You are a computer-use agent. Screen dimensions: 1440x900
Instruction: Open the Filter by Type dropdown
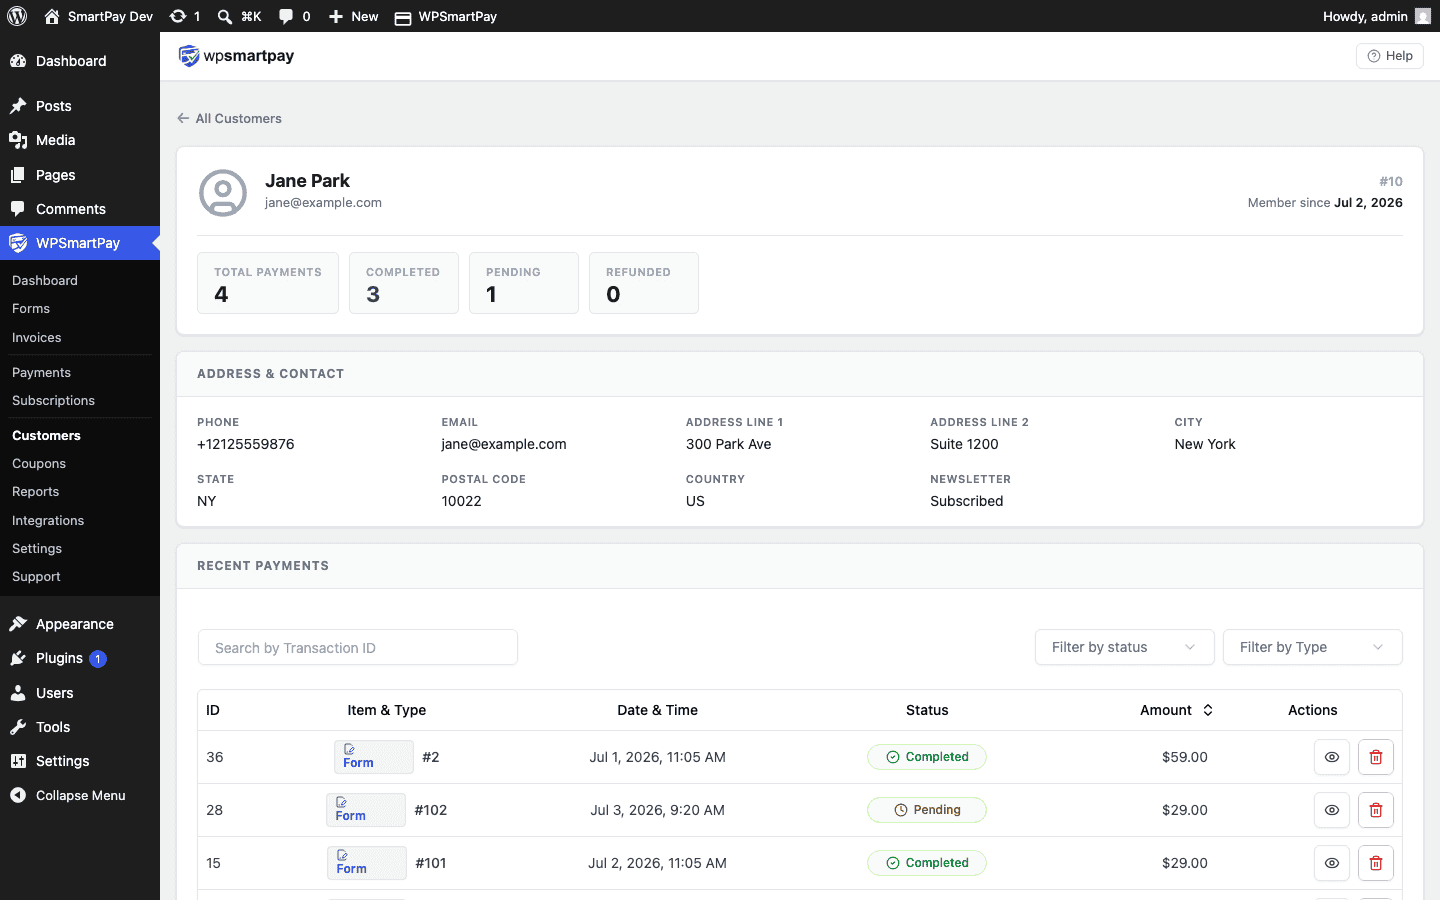click(x=1312, y=647)
